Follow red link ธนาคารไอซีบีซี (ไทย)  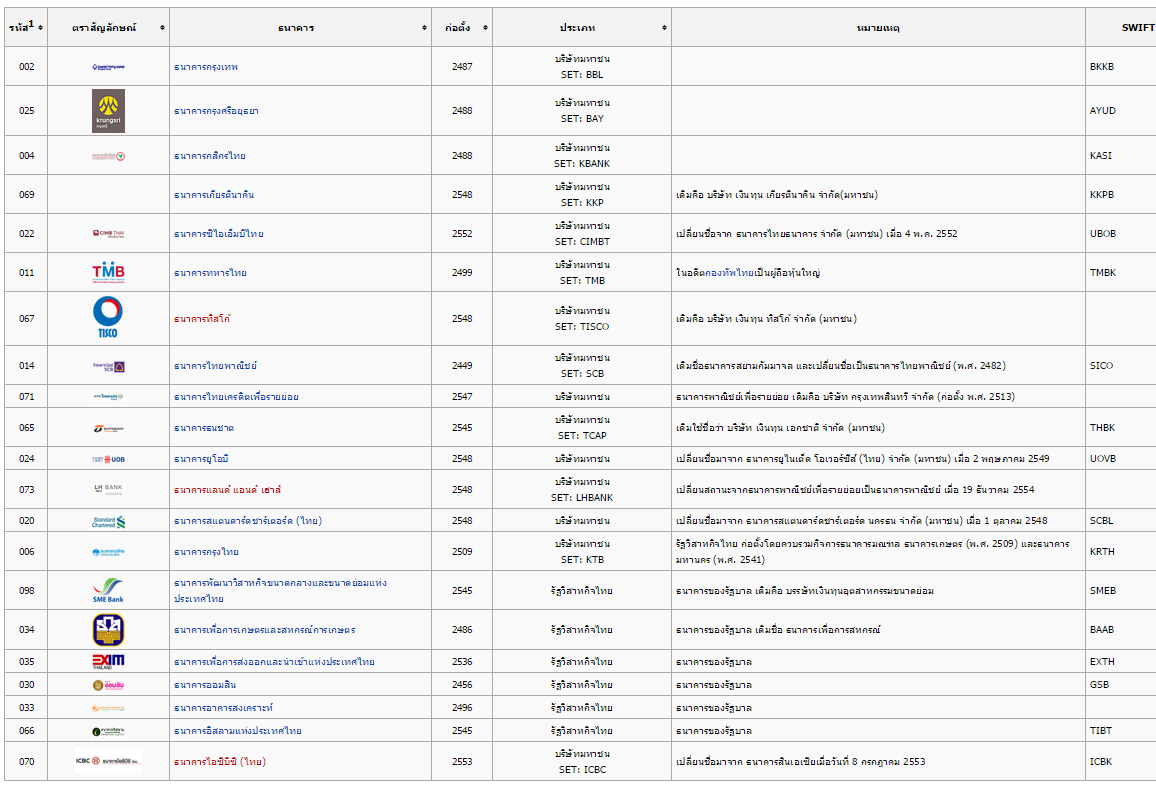(220, 762)
